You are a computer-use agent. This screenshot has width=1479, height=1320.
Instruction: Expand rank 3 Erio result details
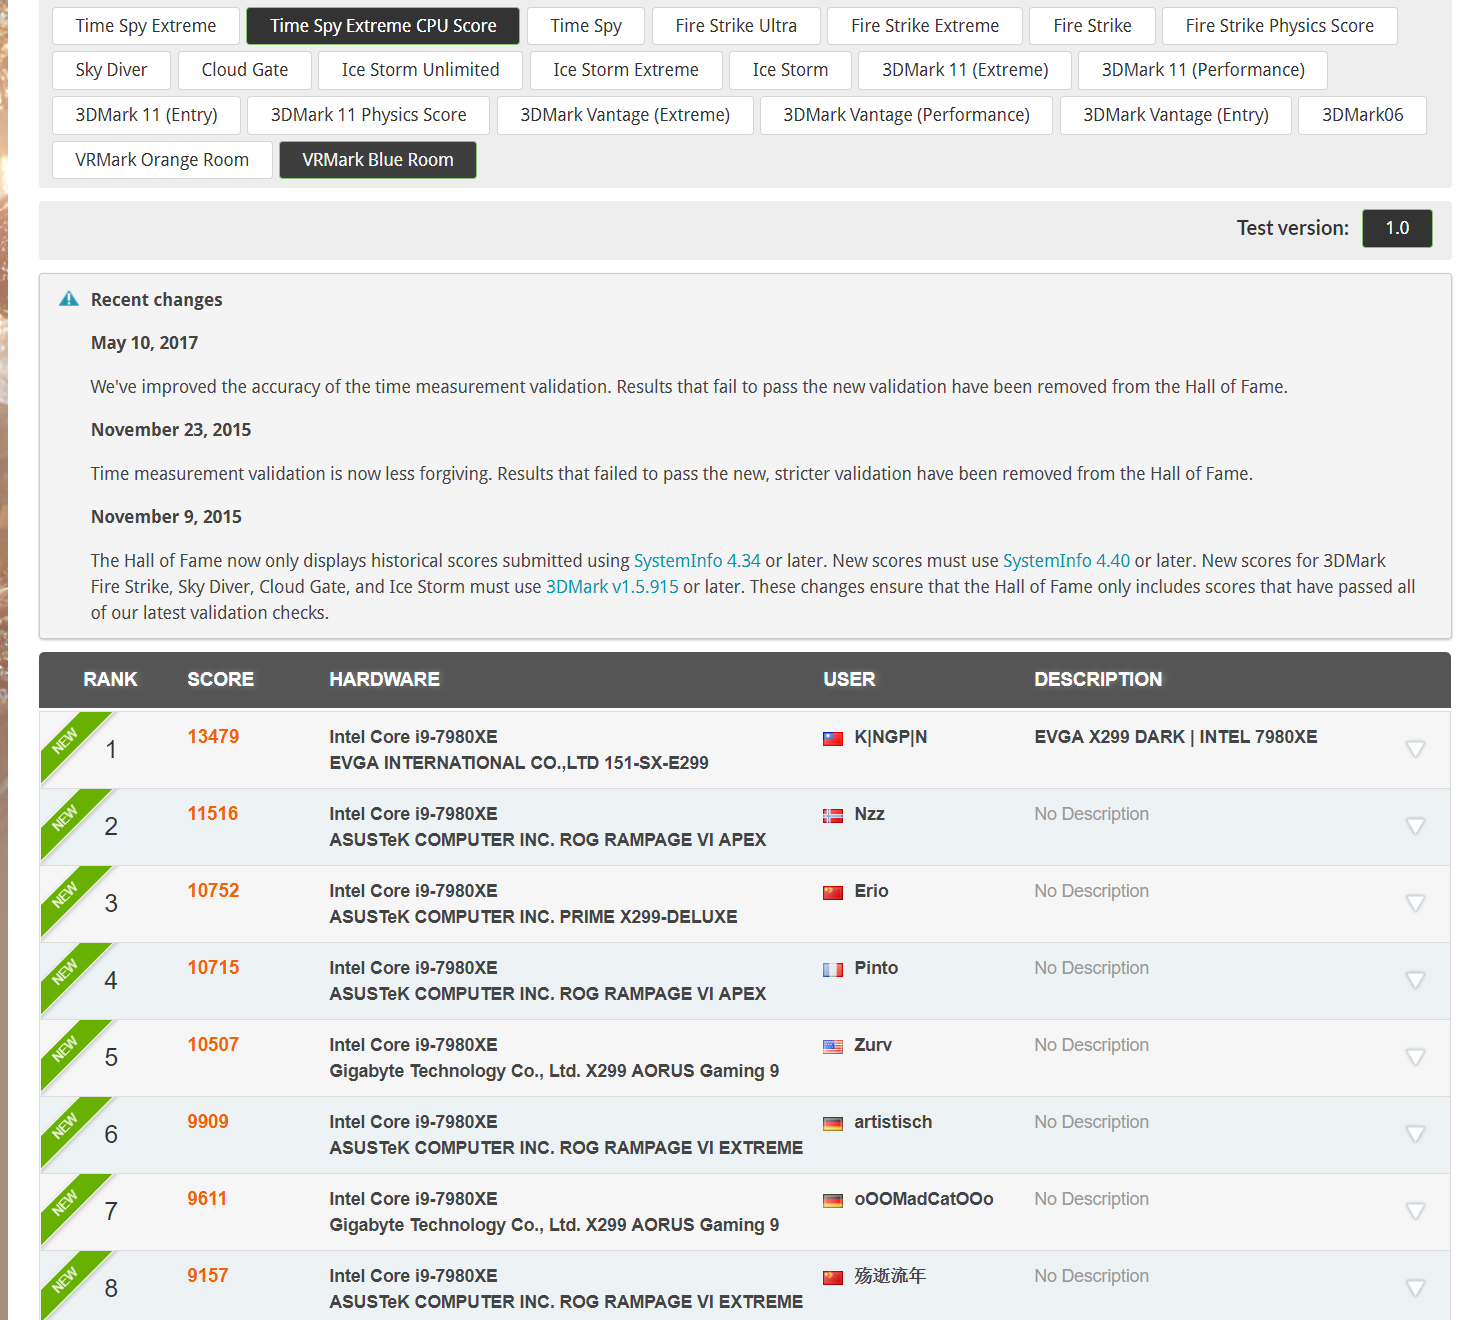pos(1415,903)
